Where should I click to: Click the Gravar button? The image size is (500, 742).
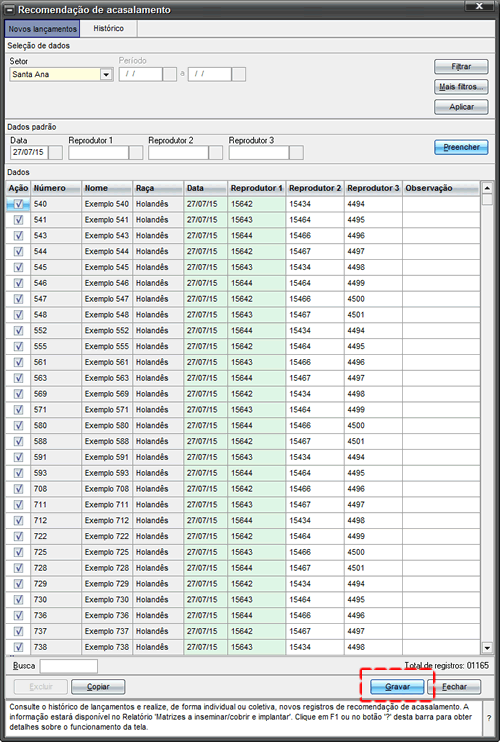tap(397, 687)
